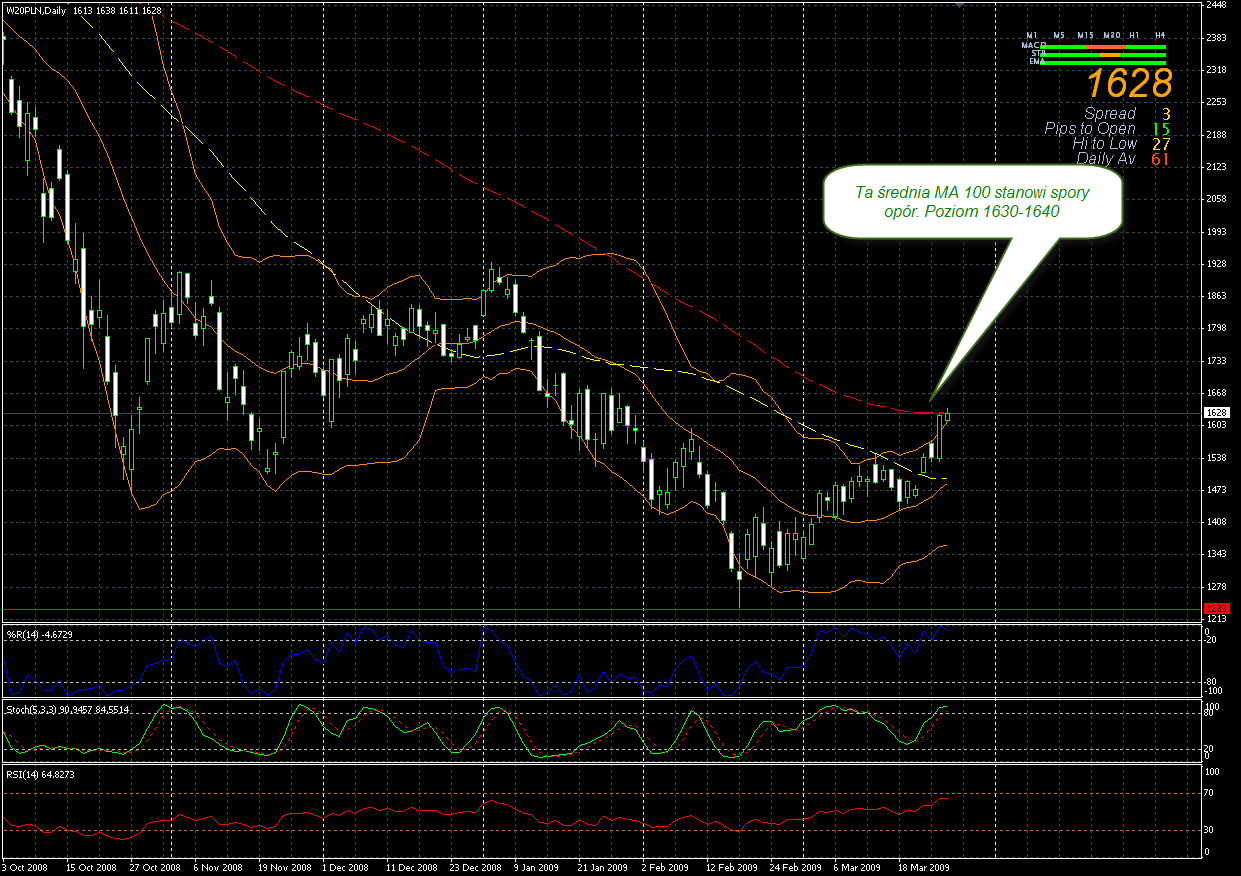Click the Spread label
Viewport: 1241px width, 876px height.
1110,113
